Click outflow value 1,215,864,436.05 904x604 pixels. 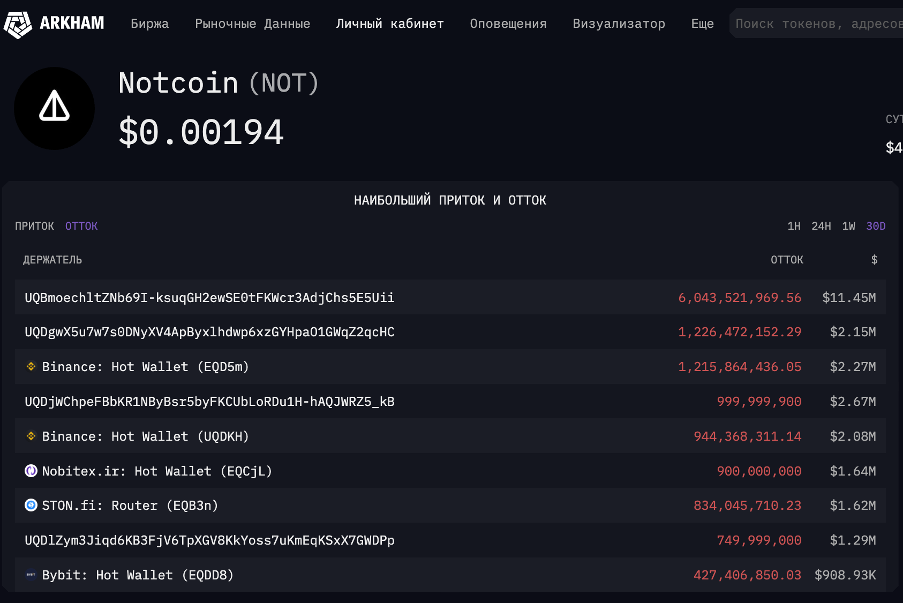pos(740,367)
